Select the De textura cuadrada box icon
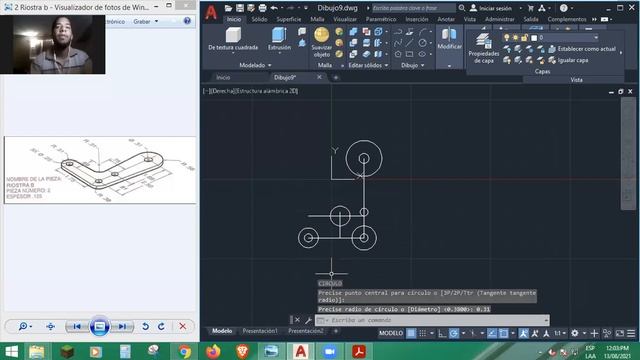Viewport: 640px width, 360px height. coord(233,35)
